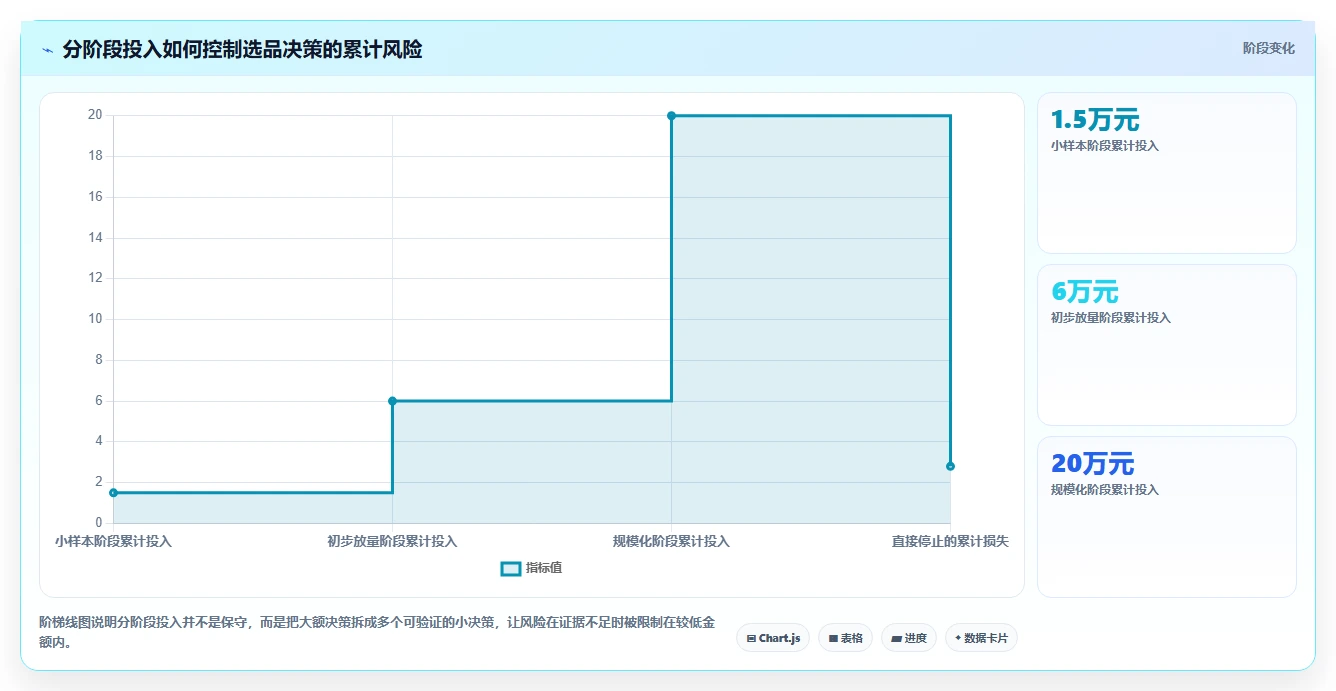The image size is (1336, 691).
Task: Click the card caption 小样本阶段累计投入 under 1.5万元
Action: coord(1104,145)
